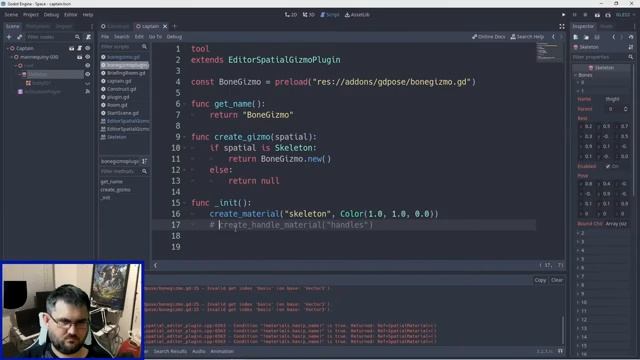Switch to the Construct scene tab

[116, 27]
